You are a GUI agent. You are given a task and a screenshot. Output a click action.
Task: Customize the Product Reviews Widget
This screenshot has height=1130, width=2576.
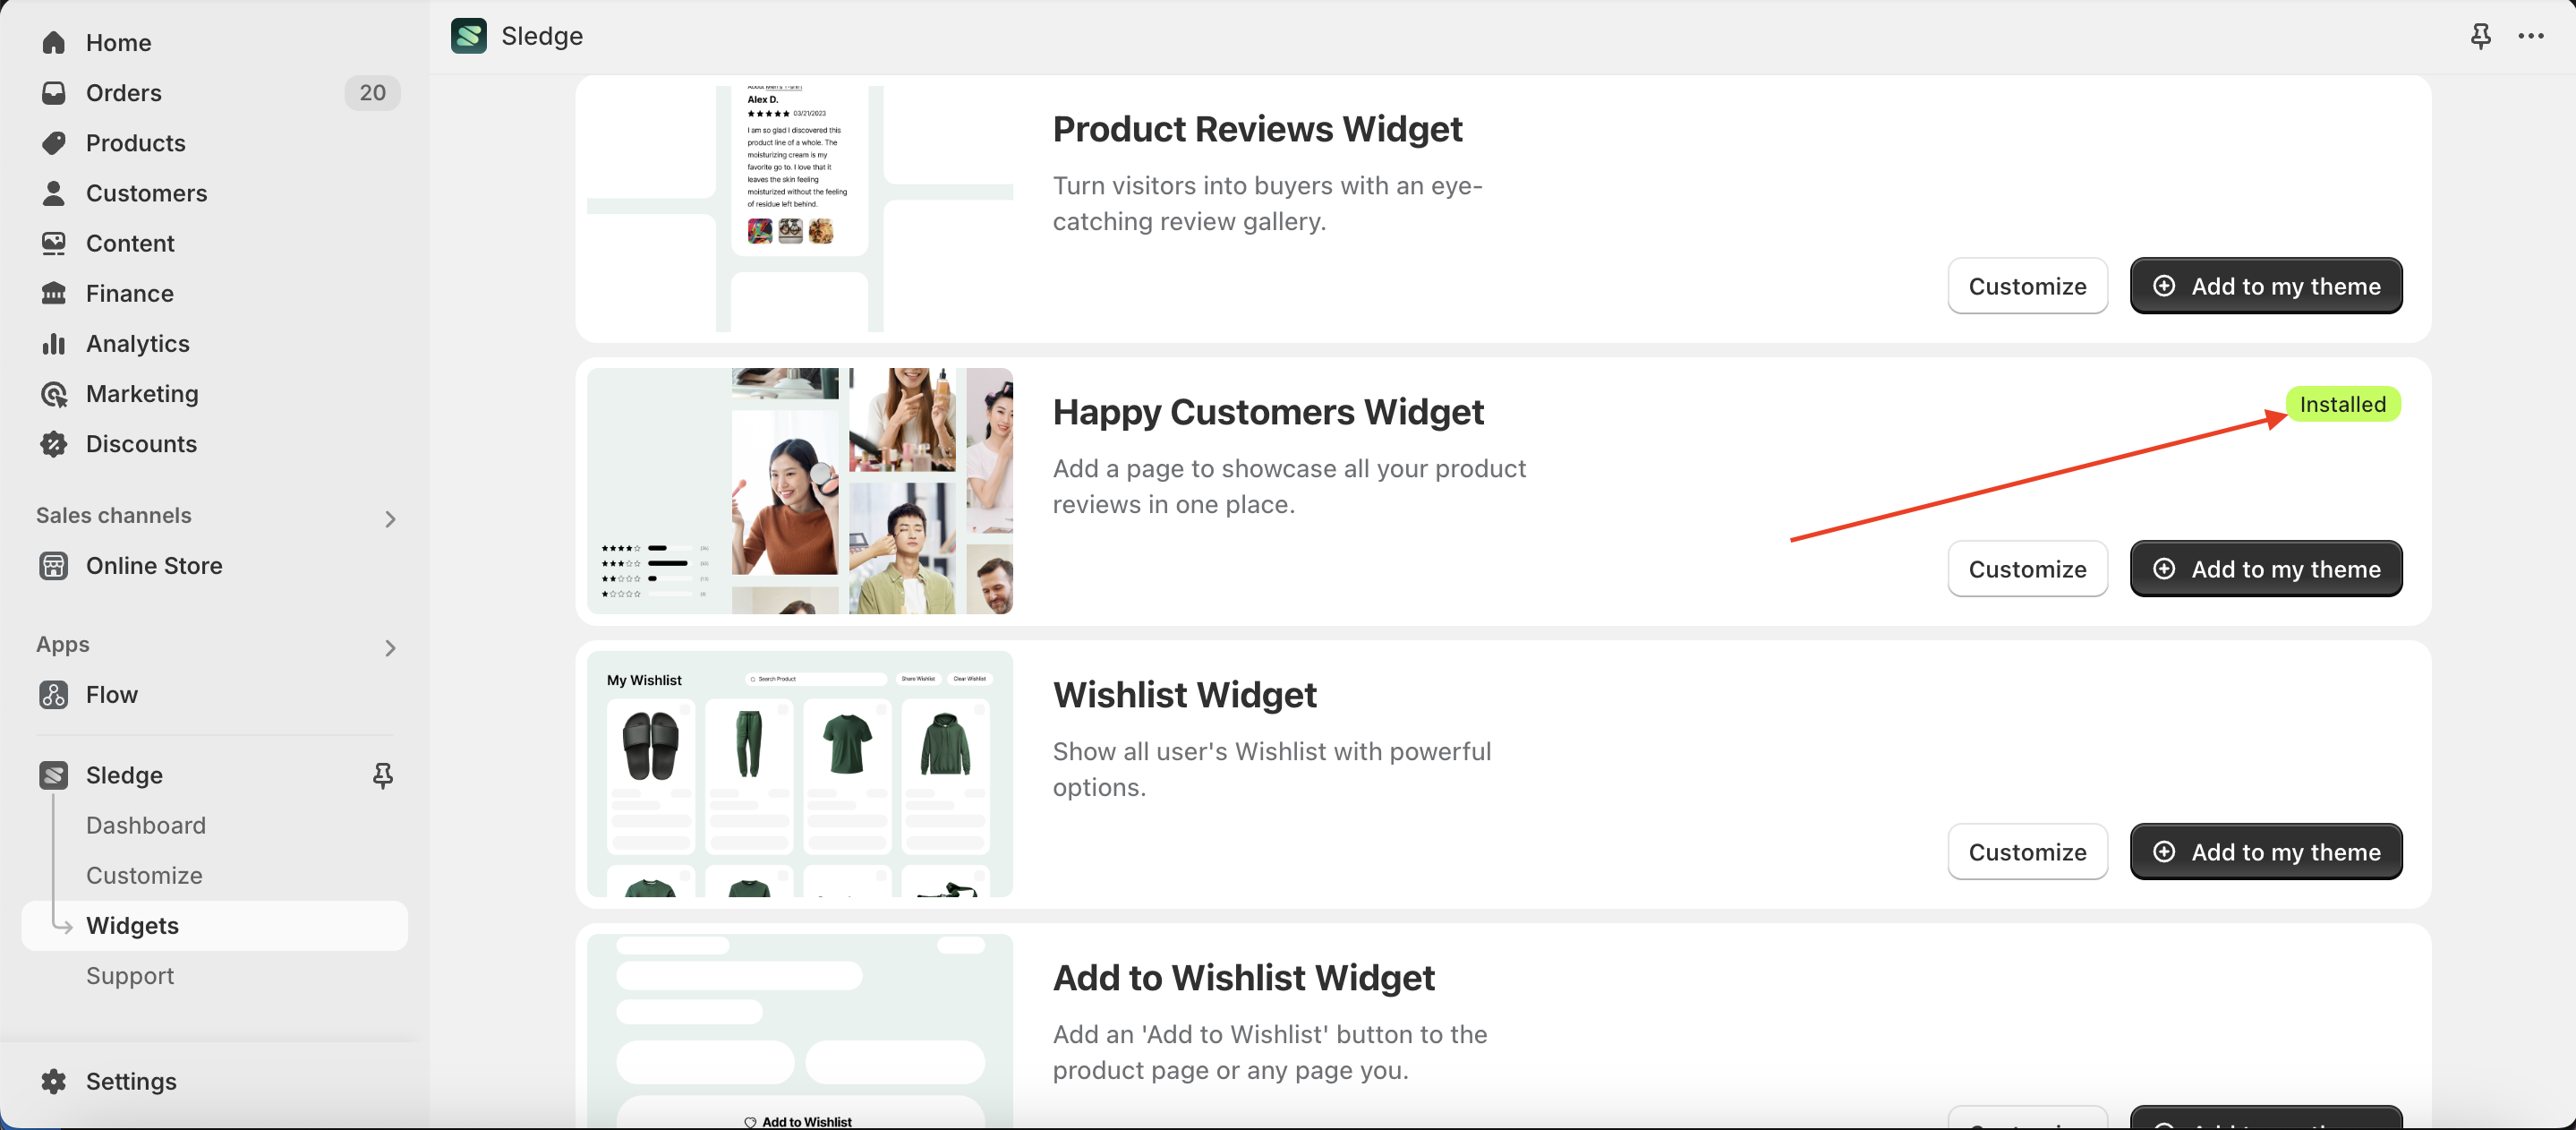pos(2027,286)
